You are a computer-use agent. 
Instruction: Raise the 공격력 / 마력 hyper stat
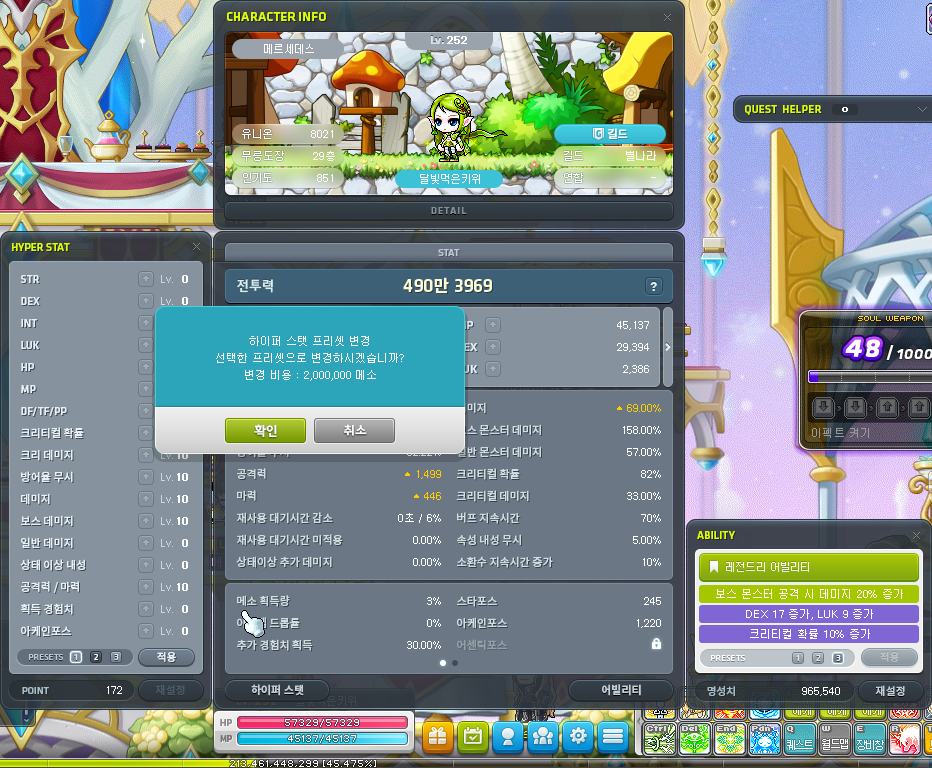click(146, 587)
